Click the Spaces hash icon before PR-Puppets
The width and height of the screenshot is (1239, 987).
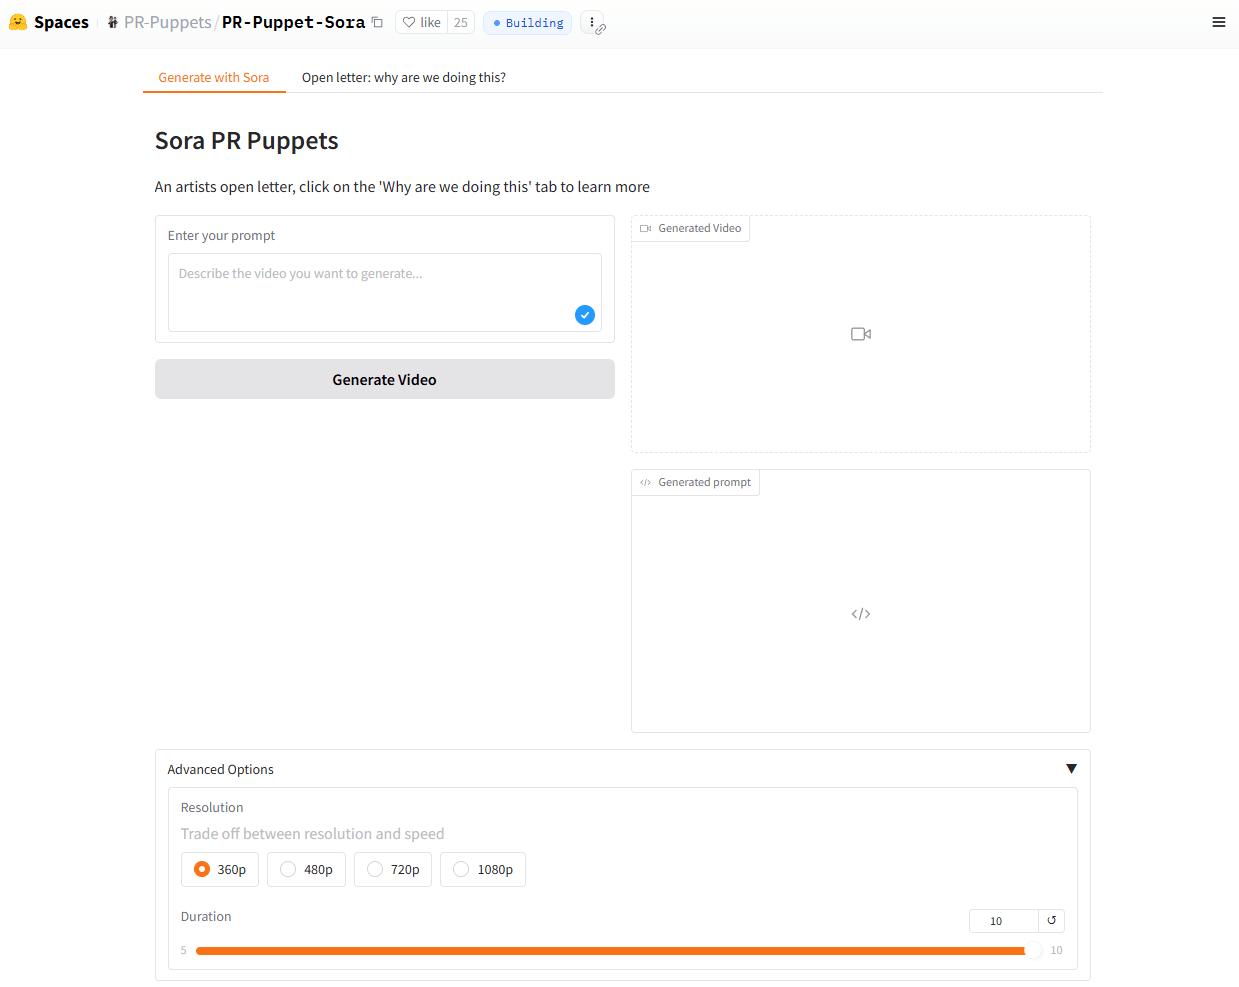(110, 21)
